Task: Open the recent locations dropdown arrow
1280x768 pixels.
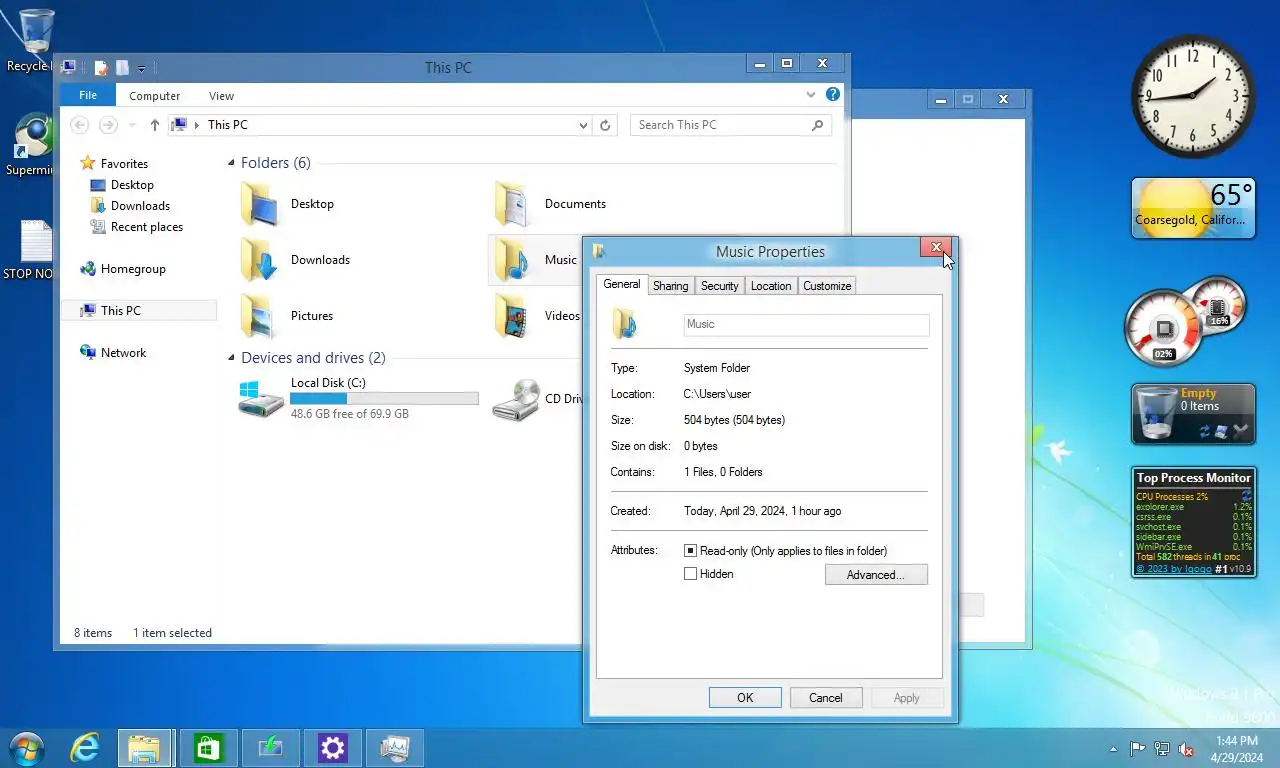Action: coord(132,125)
